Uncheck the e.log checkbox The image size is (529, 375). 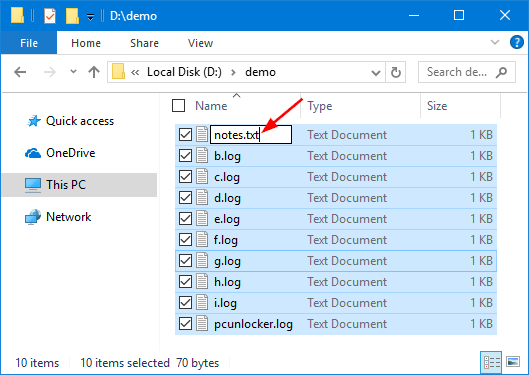tap(185, 219)
